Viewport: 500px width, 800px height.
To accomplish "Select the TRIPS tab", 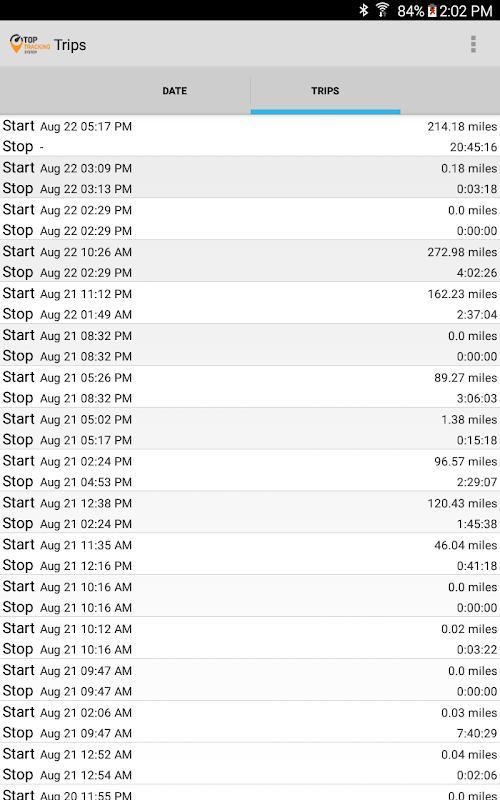I will (325, 91).
